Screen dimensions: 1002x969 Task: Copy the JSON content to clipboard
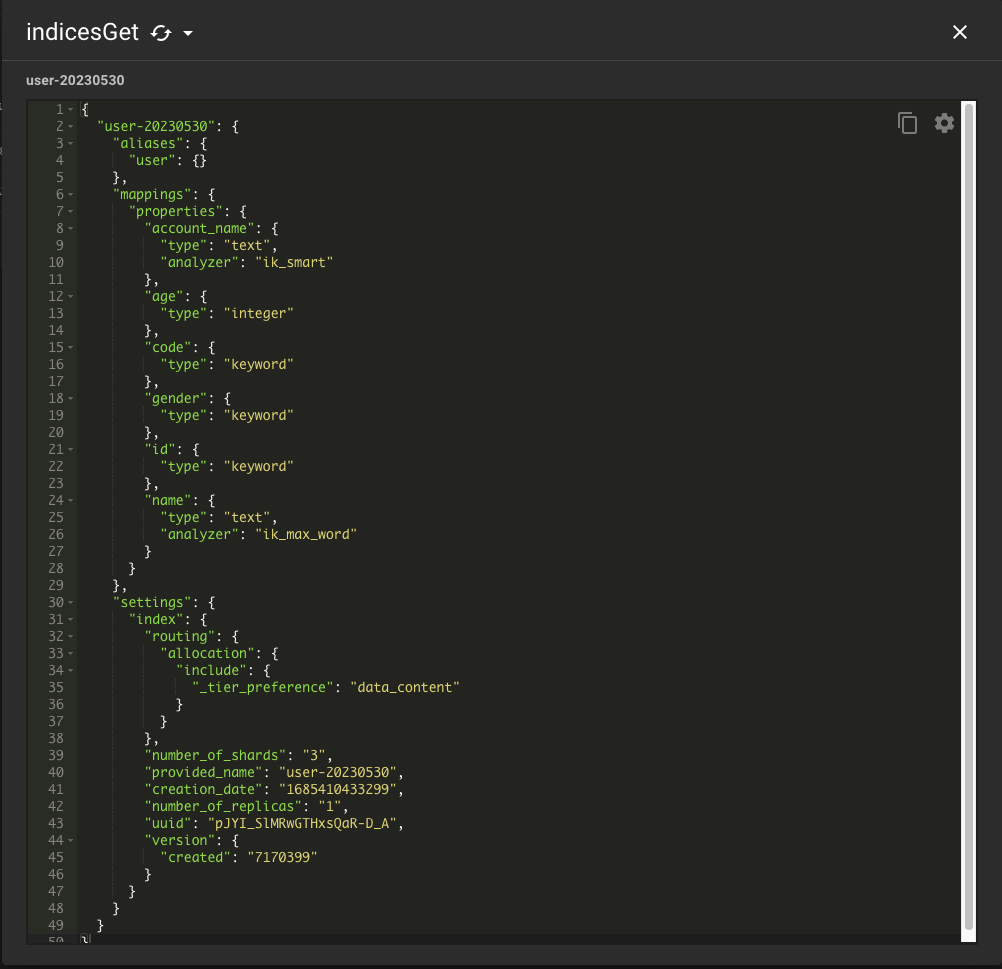coord(907,123)
